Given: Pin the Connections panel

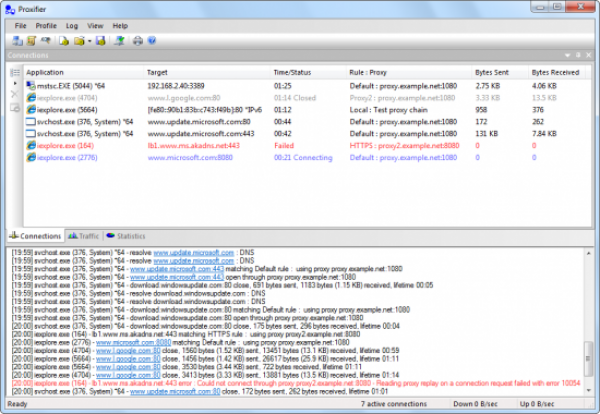Looking at the screenshot, I should (x=577, y=55).
